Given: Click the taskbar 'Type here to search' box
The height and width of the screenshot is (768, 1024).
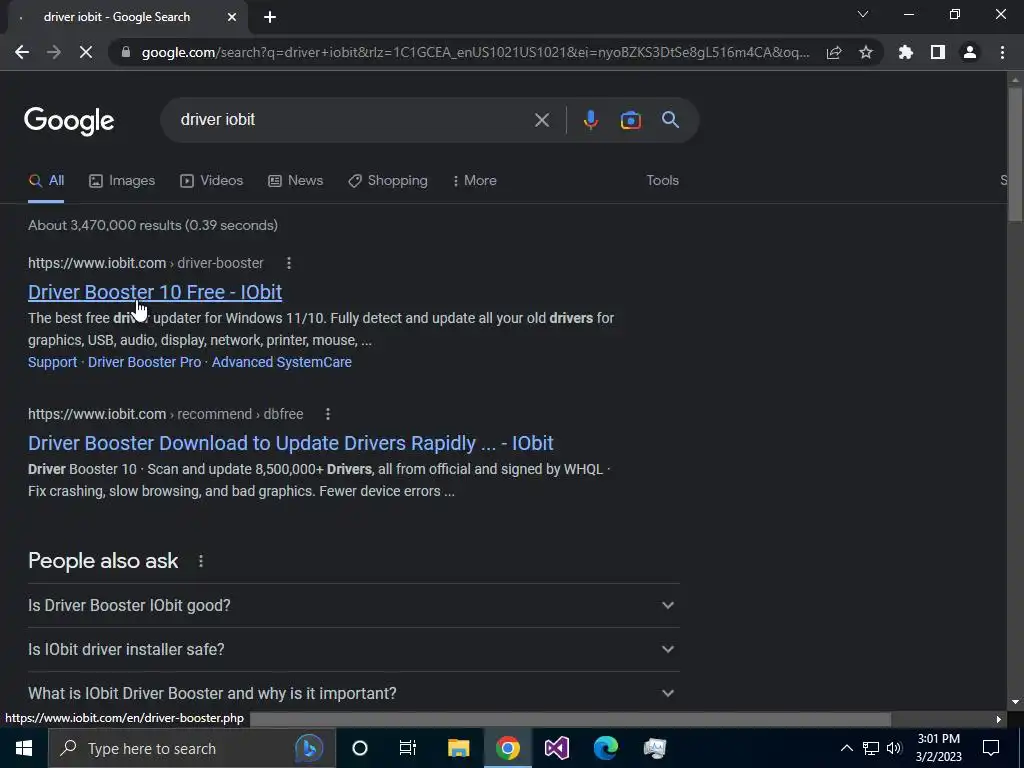Looking at the screenshot, I should [x=191, y=748].
